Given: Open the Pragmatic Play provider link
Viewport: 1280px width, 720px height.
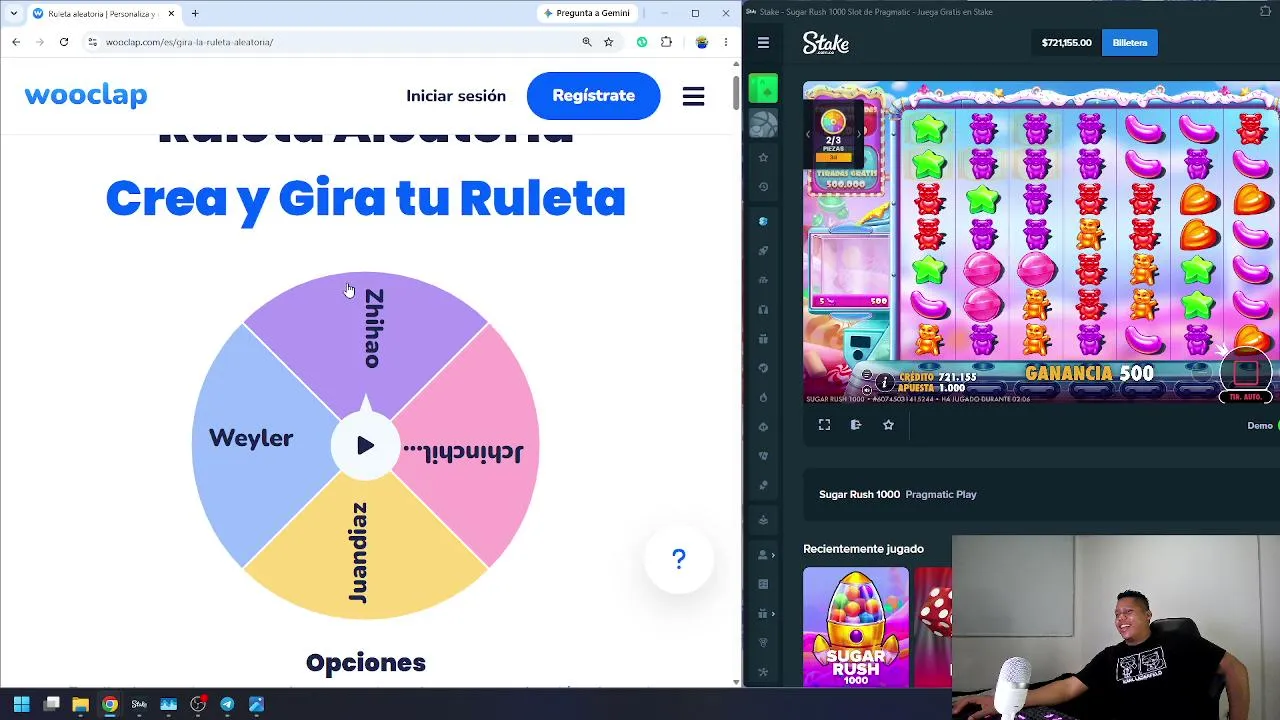Looking at the screenshot, I should 941,494.
